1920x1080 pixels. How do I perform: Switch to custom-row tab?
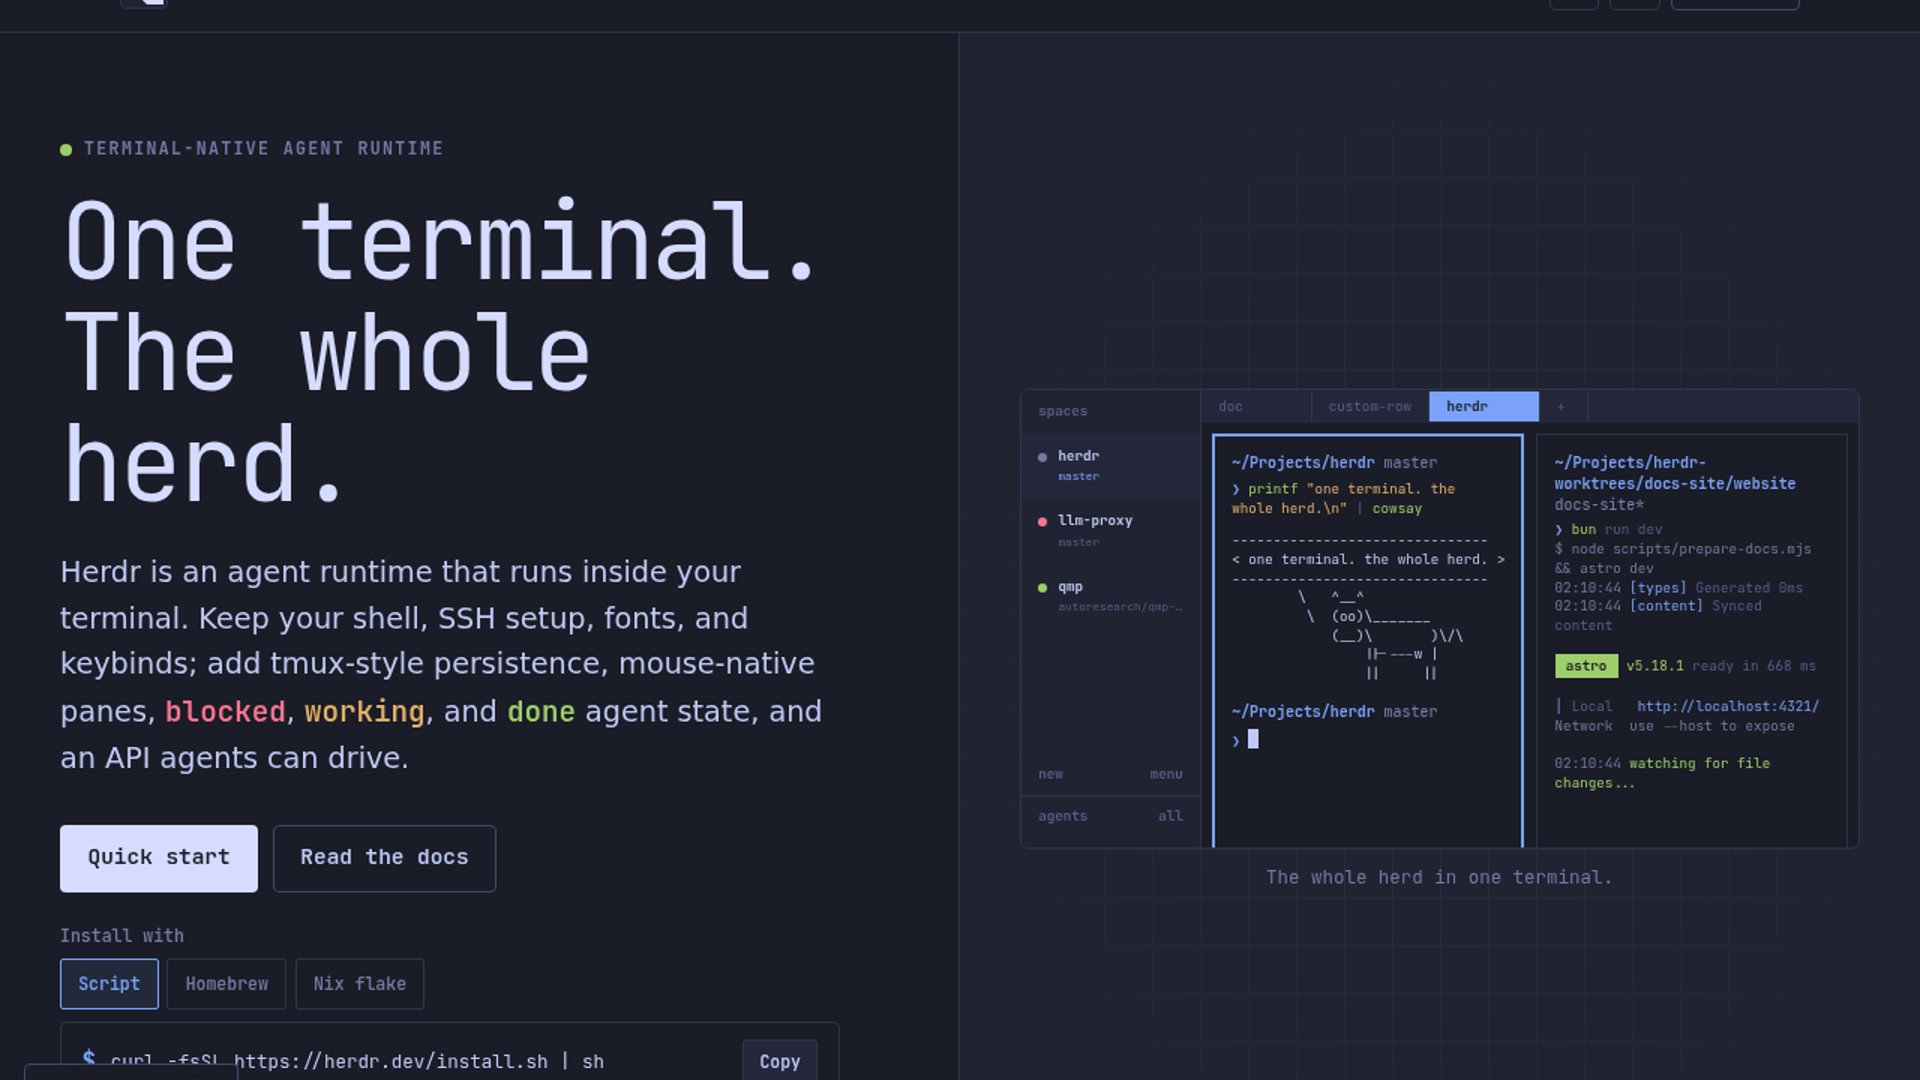point(1370,406)
